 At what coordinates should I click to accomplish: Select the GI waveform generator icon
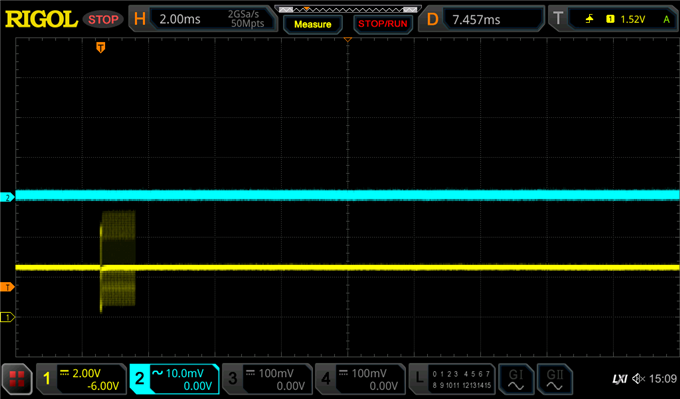point(516,379)
